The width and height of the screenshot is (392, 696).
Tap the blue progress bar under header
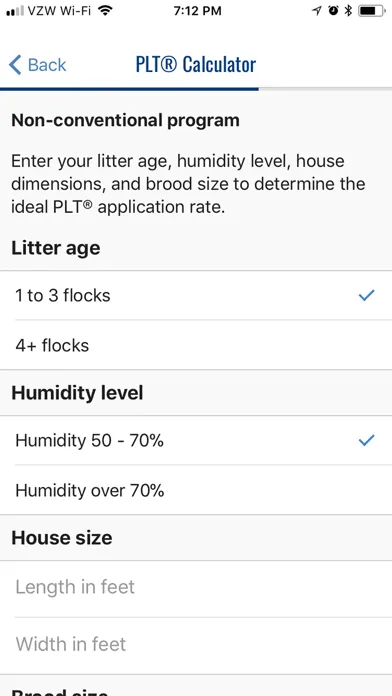tap(129, 89)
